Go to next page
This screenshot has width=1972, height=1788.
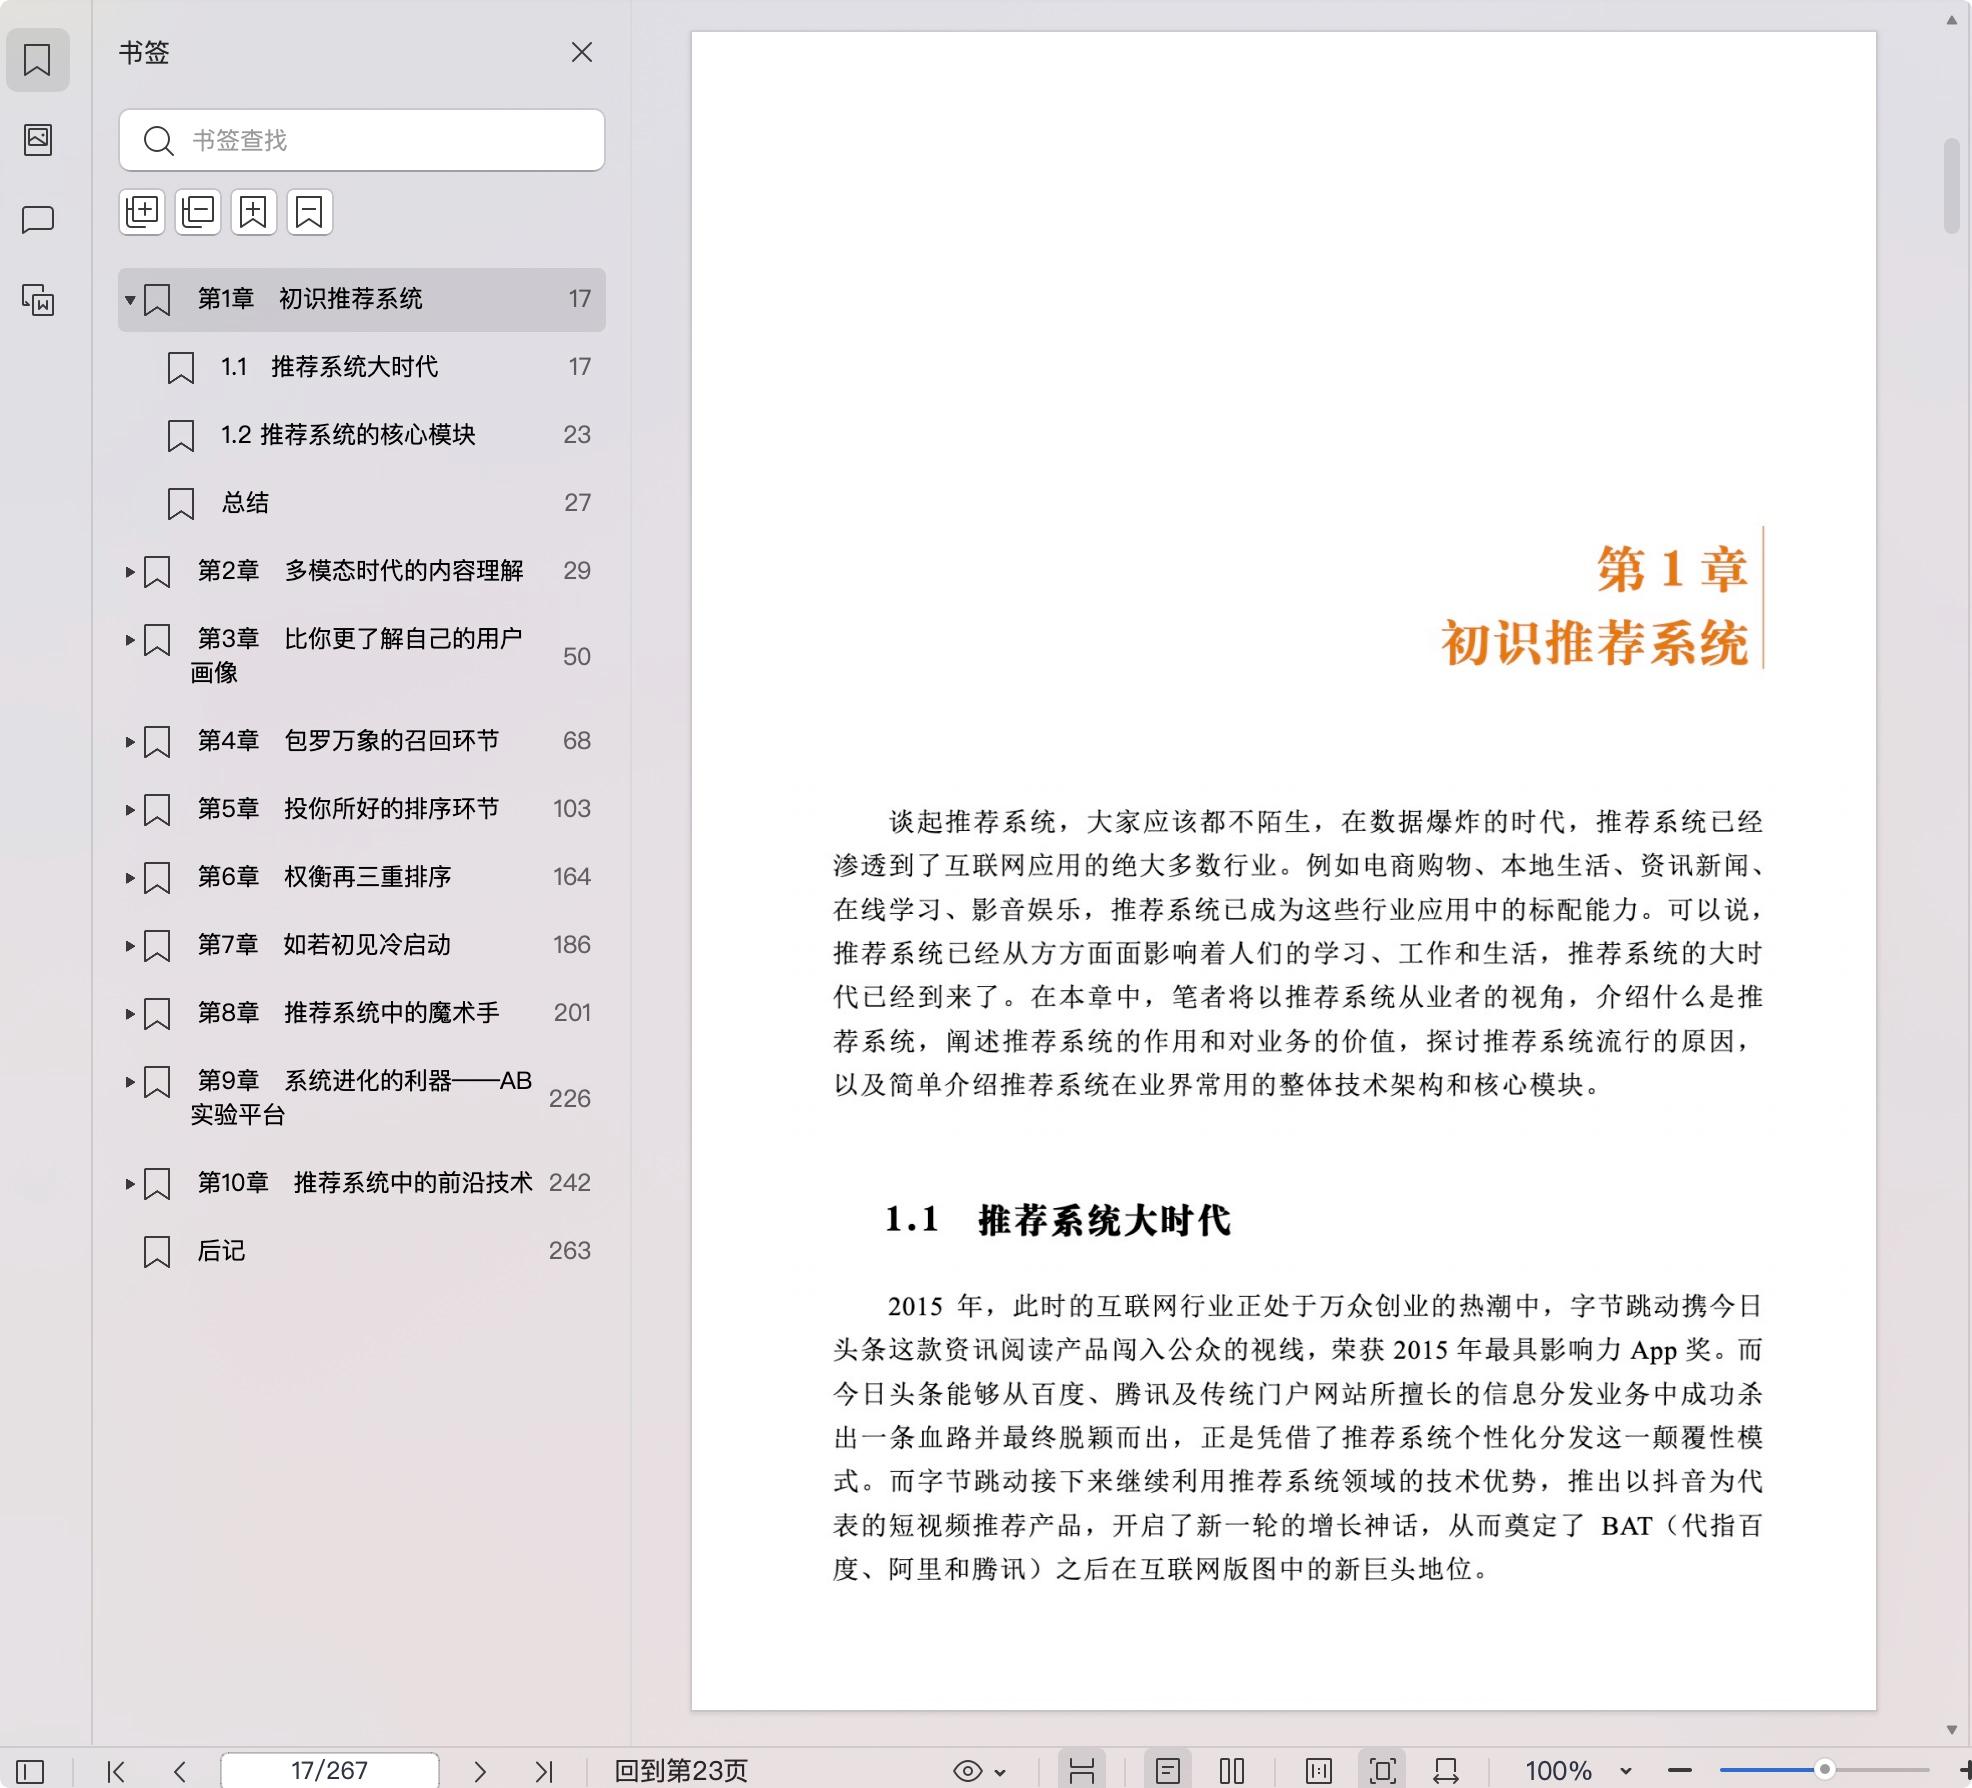(x=480, y=1771)
